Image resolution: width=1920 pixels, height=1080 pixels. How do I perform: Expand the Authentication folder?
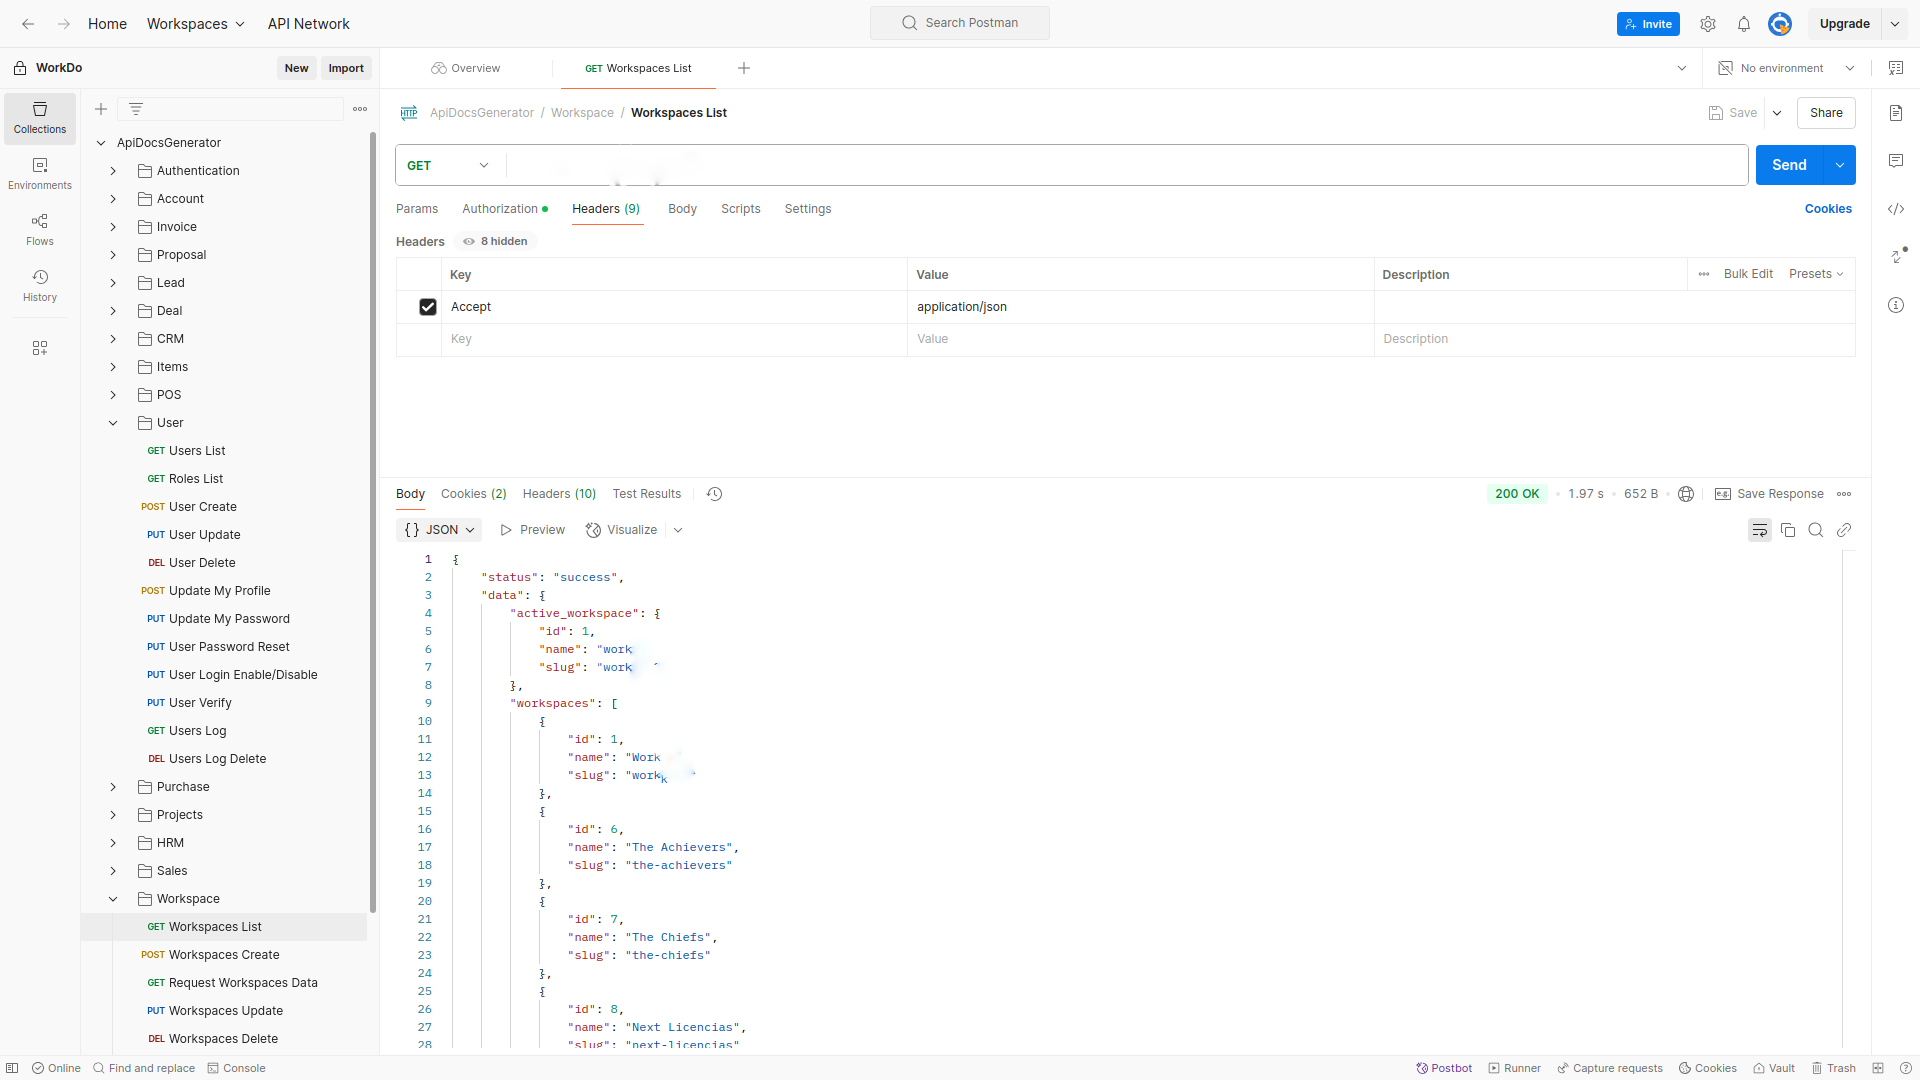113,171
